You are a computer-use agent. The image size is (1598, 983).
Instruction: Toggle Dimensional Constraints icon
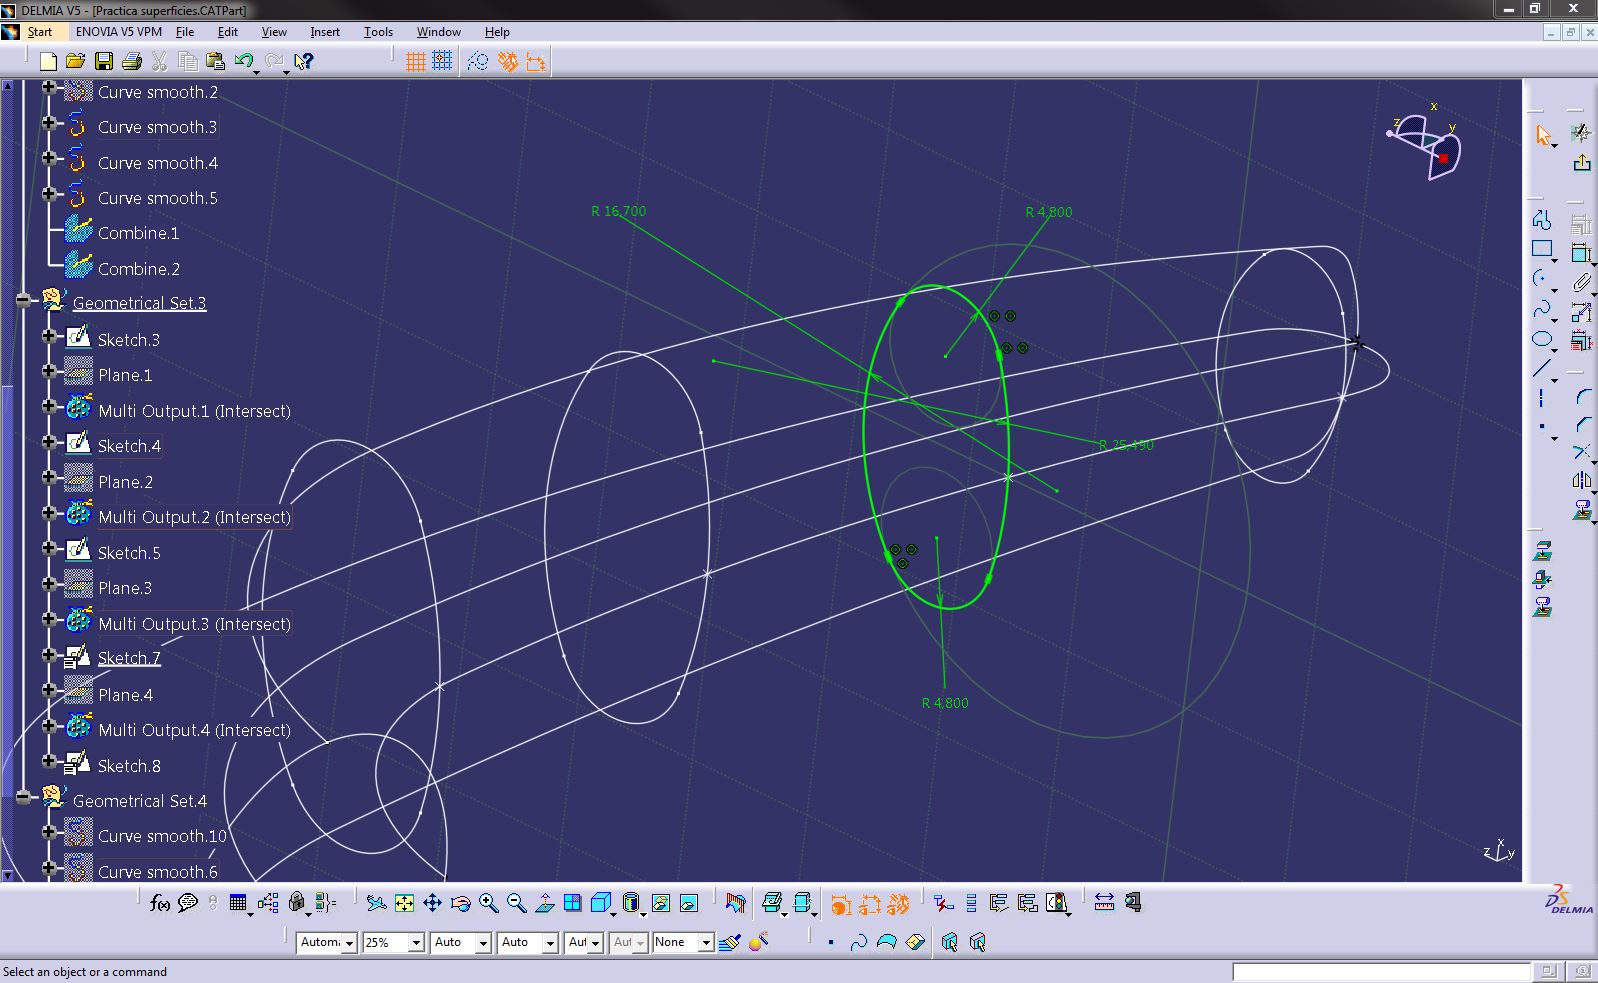point(536,61)
